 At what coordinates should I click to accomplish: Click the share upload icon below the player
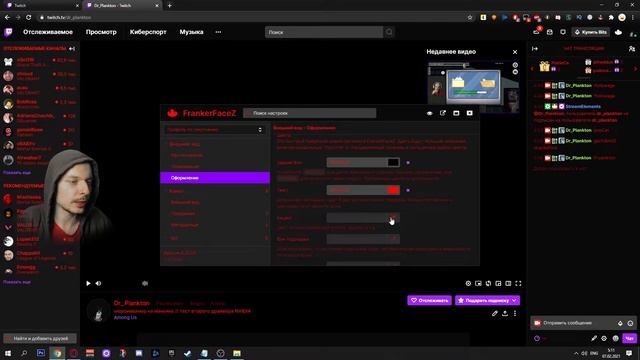tap(505, 313)
